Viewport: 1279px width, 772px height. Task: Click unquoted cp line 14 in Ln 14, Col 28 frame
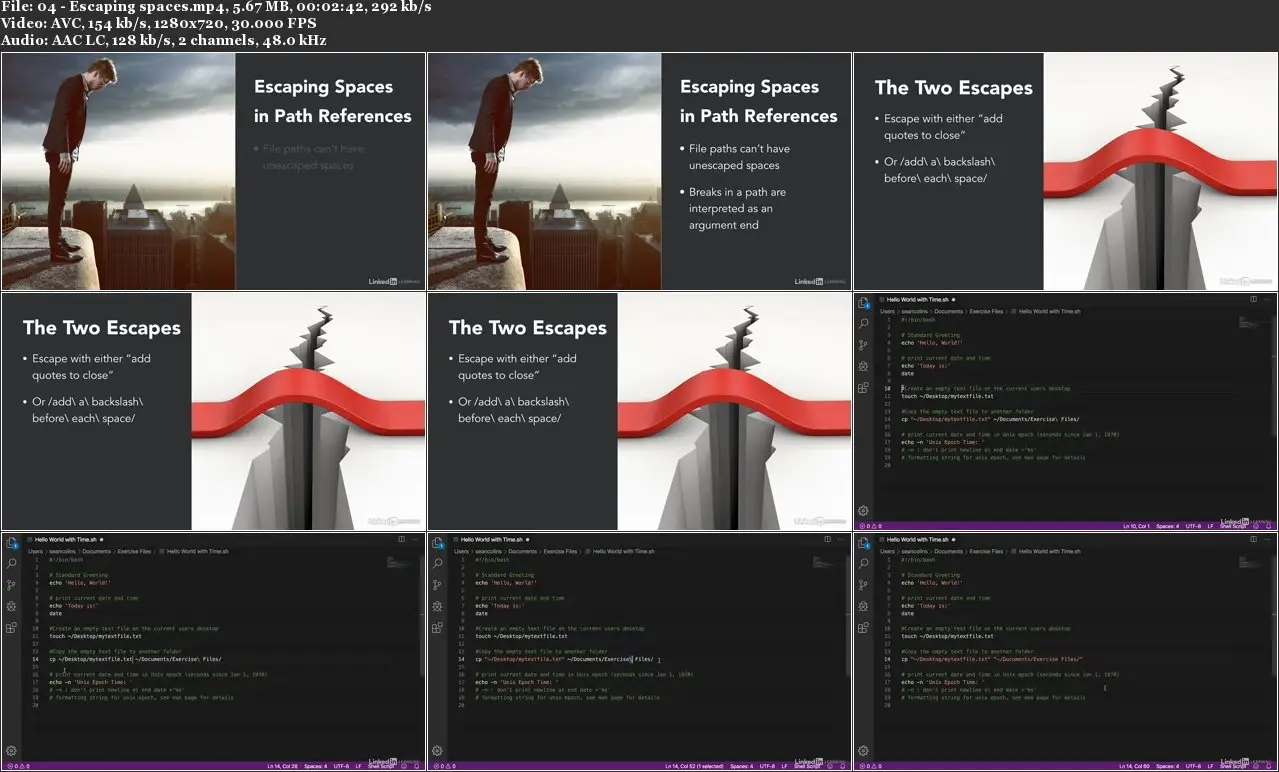[135, 659]
